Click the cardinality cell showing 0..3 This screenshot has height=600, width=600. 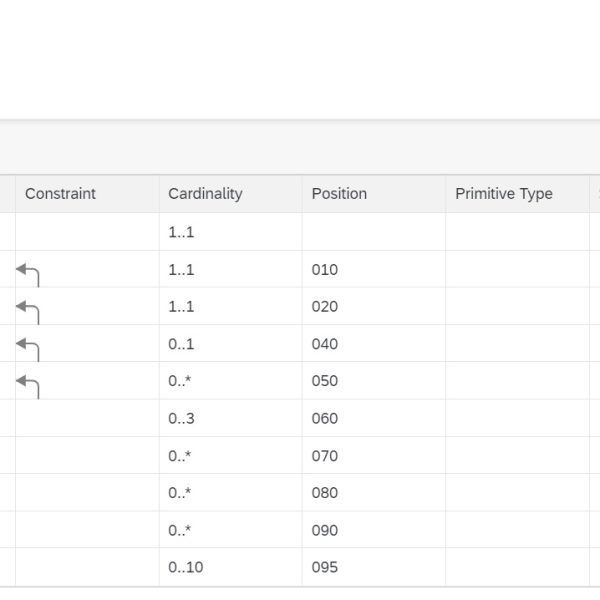coord(181,419)
